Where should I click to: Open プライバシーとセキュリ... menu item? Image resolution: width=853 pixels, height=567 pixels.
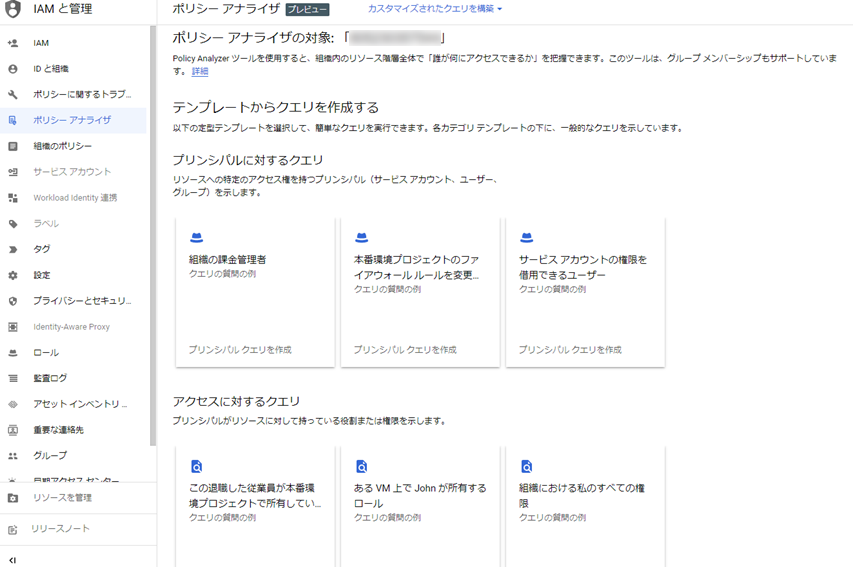click(73, 301)
